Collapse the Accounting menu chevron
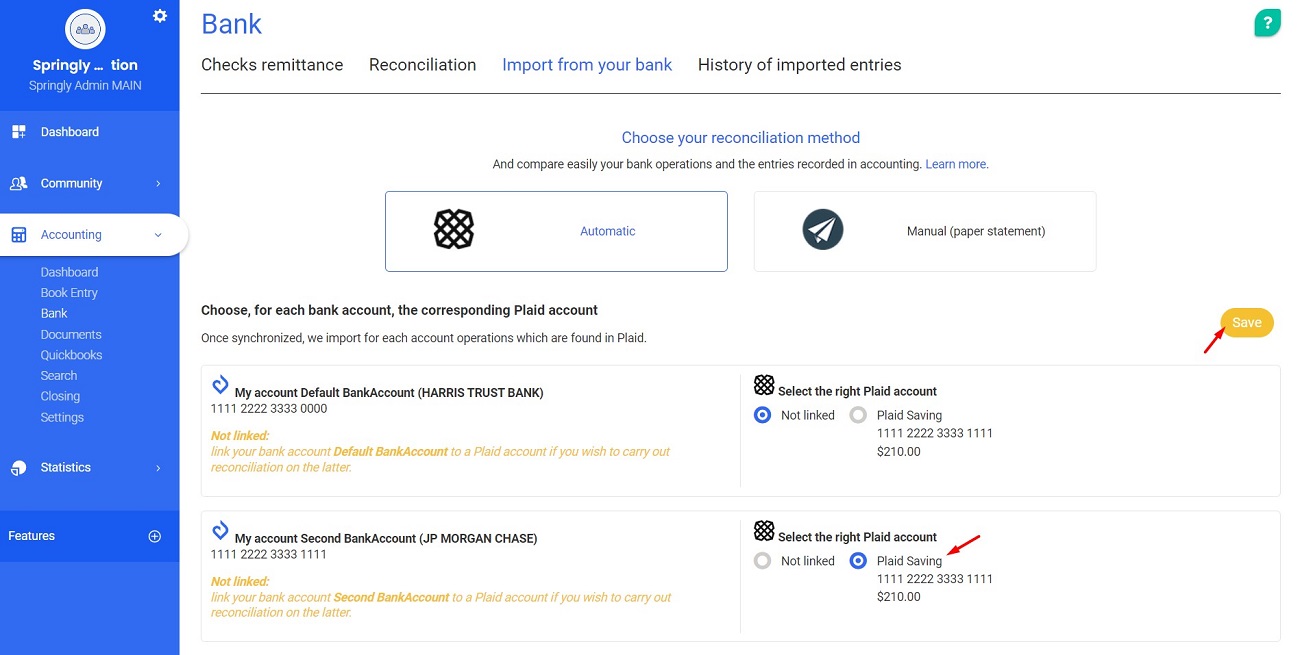 coord(158,235)
